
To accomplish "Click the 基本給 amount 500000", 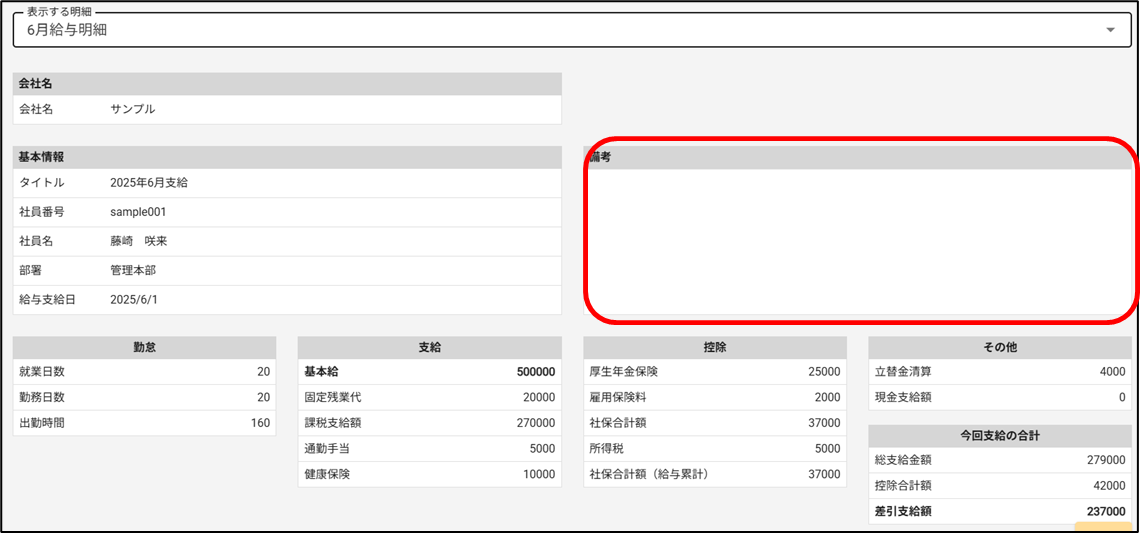I will tap(535, 372).
